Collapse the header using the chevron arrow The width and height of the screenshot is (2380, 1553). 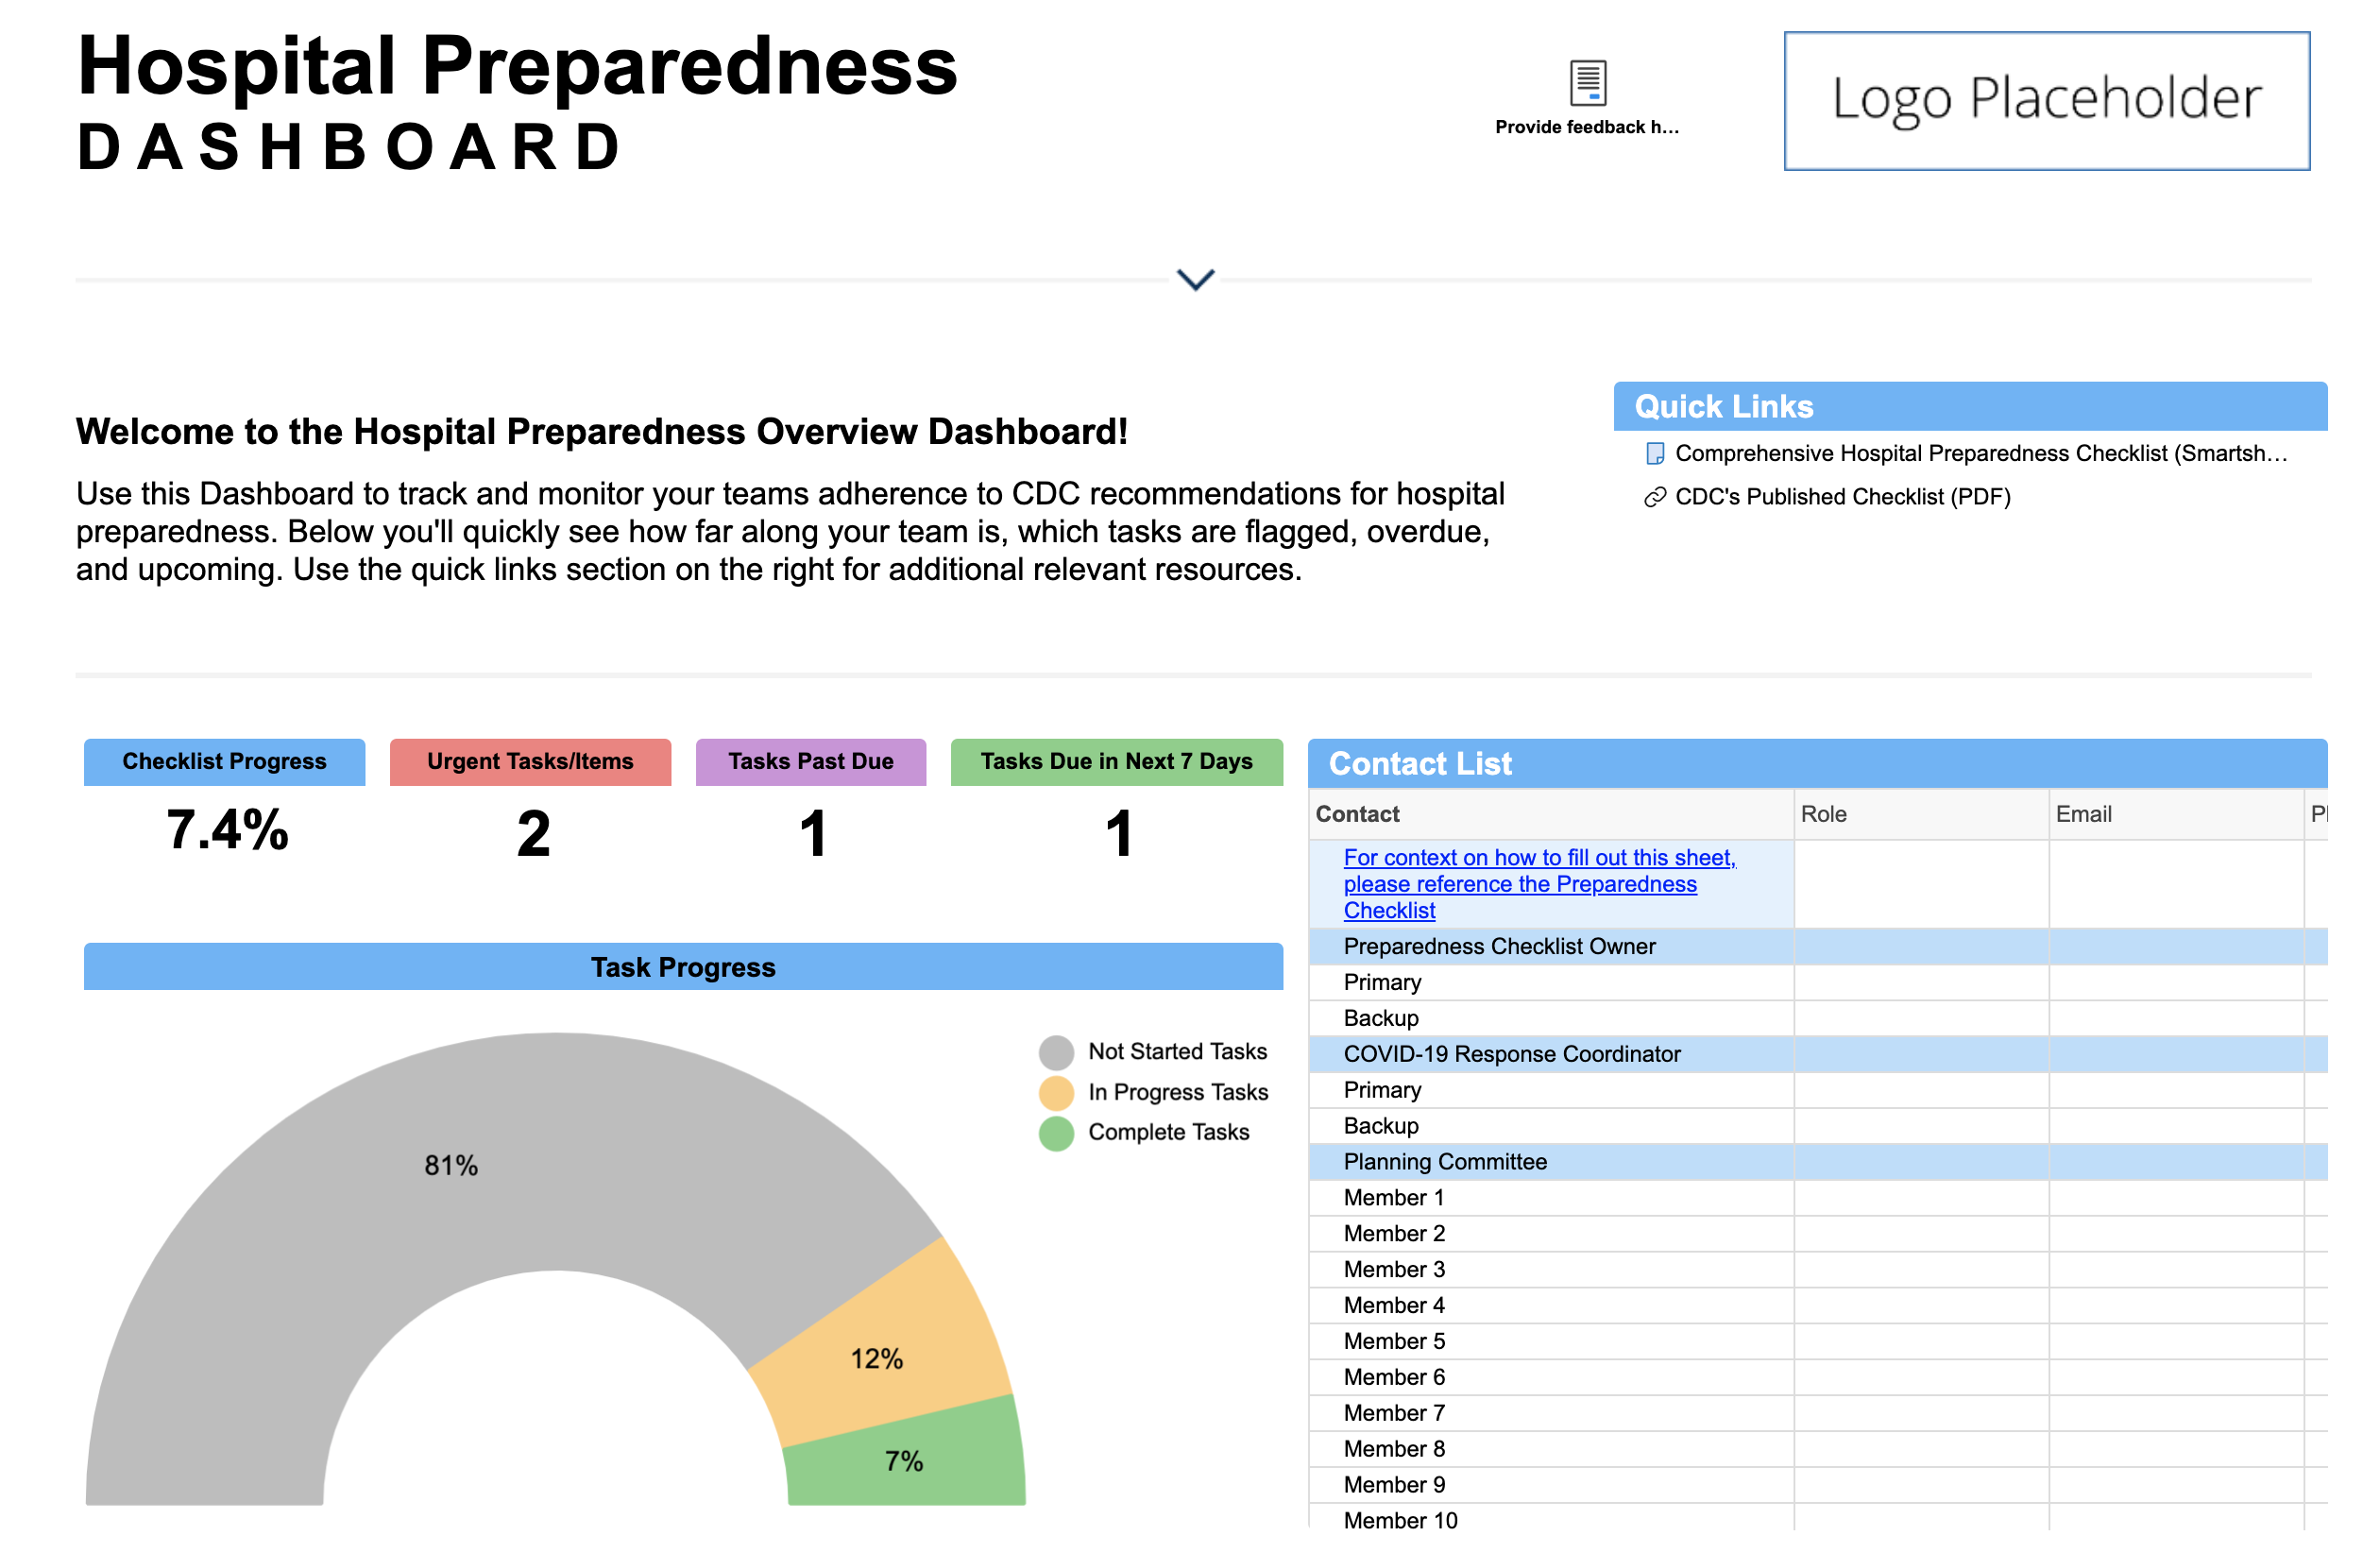1195,279
